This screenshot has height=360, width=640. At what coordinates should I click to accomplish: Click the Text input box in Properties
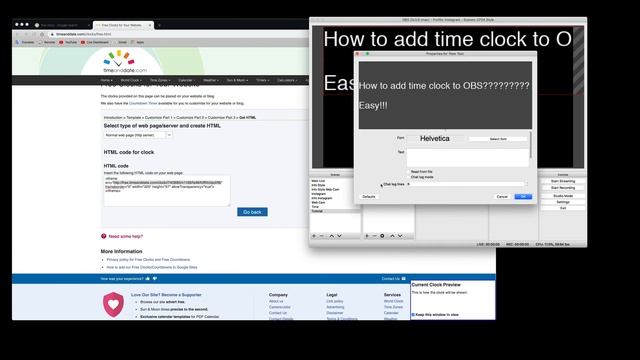pyautogui.click(x=467, y=157)
